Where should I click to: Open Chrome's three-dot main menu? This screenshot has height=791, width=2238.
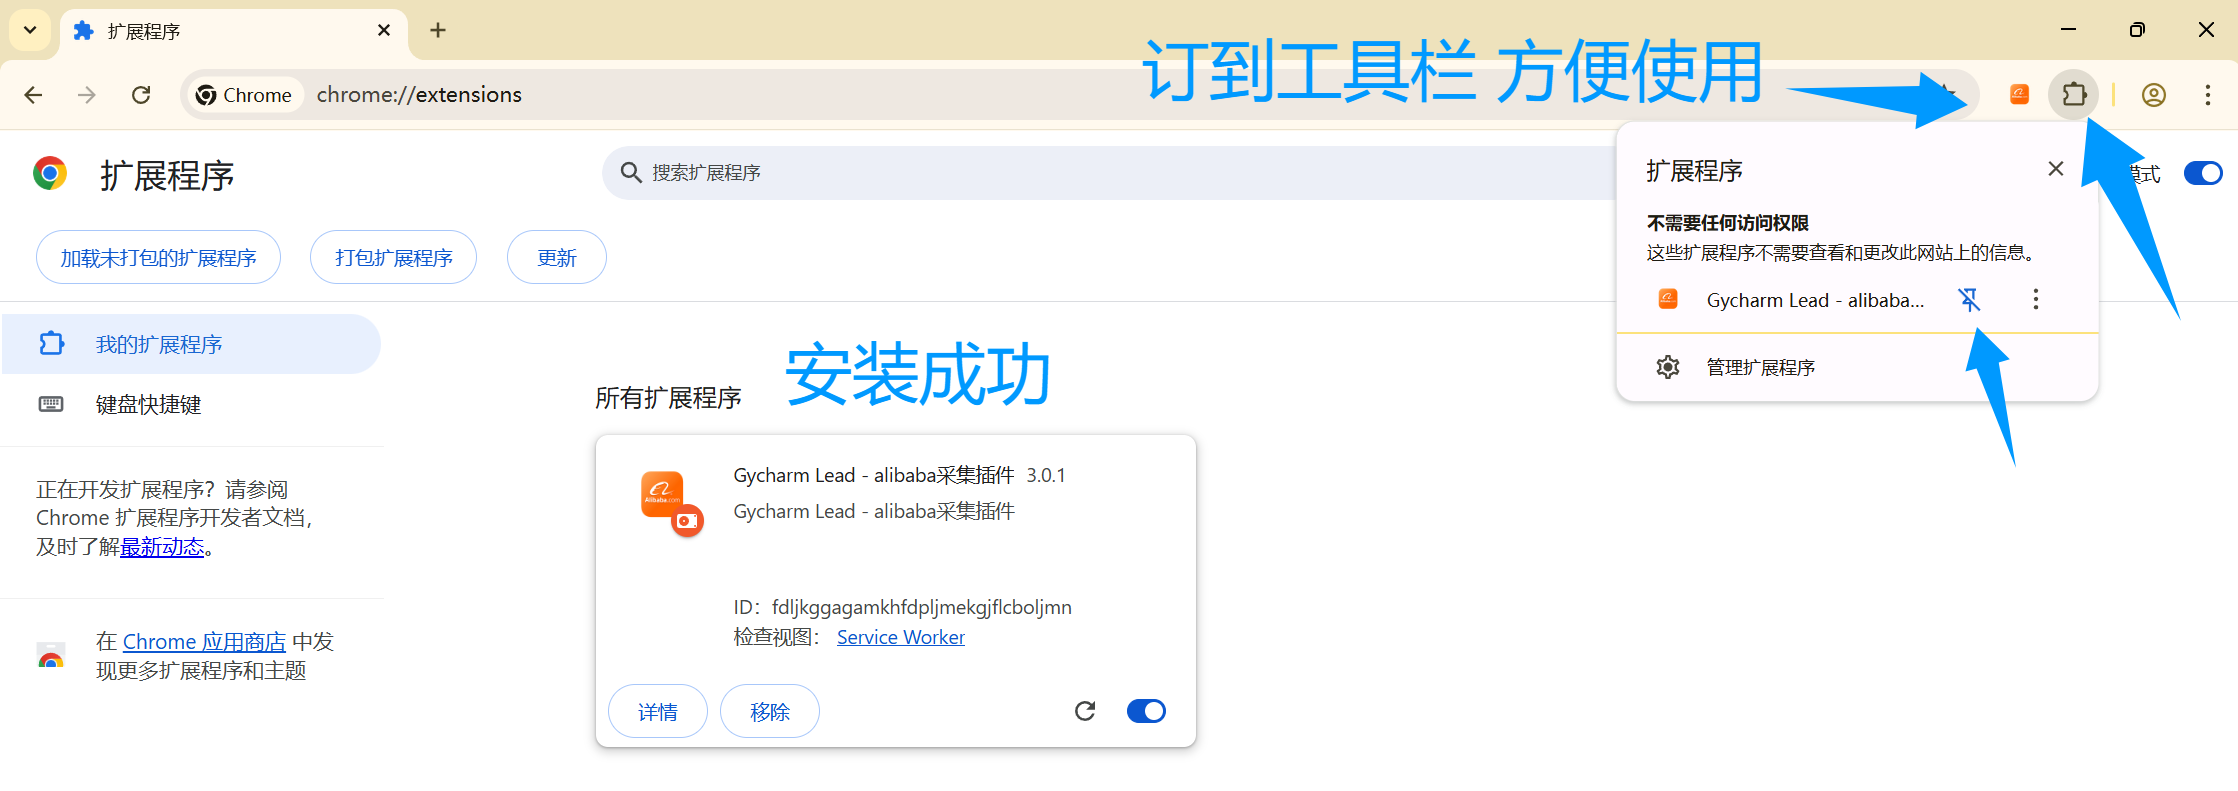(x=2208, y=95)
